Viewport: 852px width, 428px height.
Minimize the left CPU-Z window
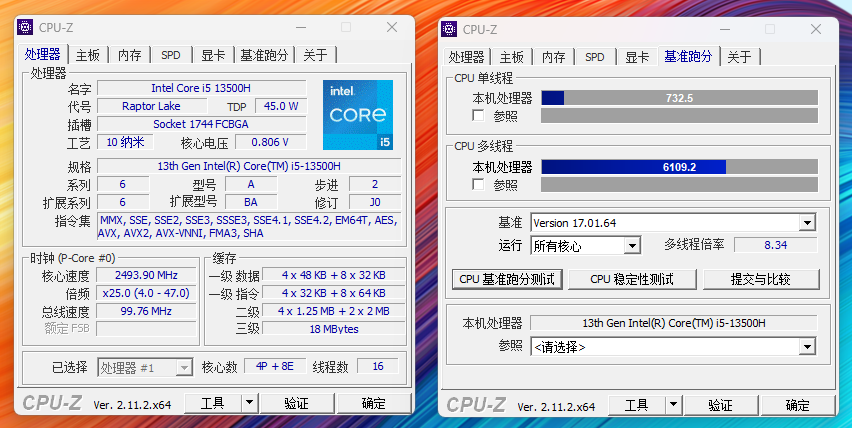300,27
